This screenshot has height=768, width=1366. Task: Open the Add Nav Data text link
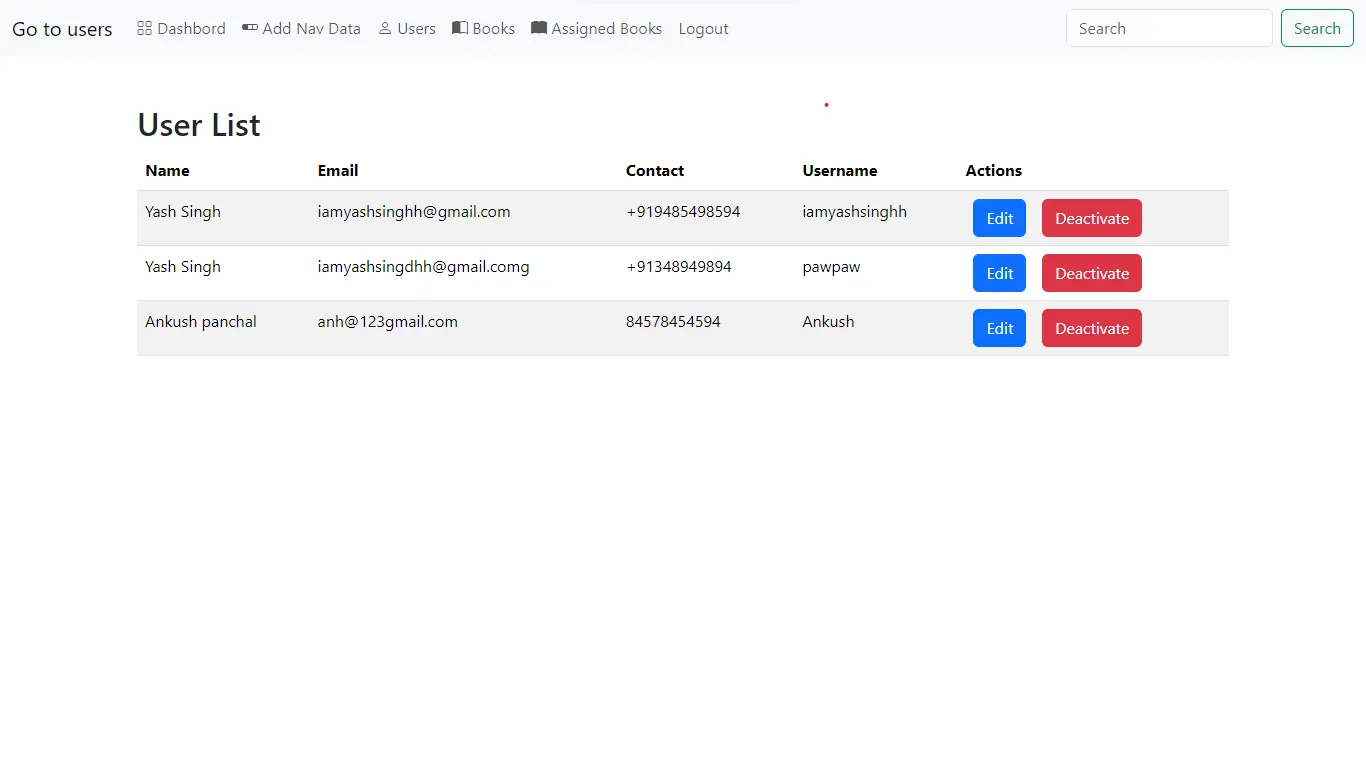(x=311, y=29)
